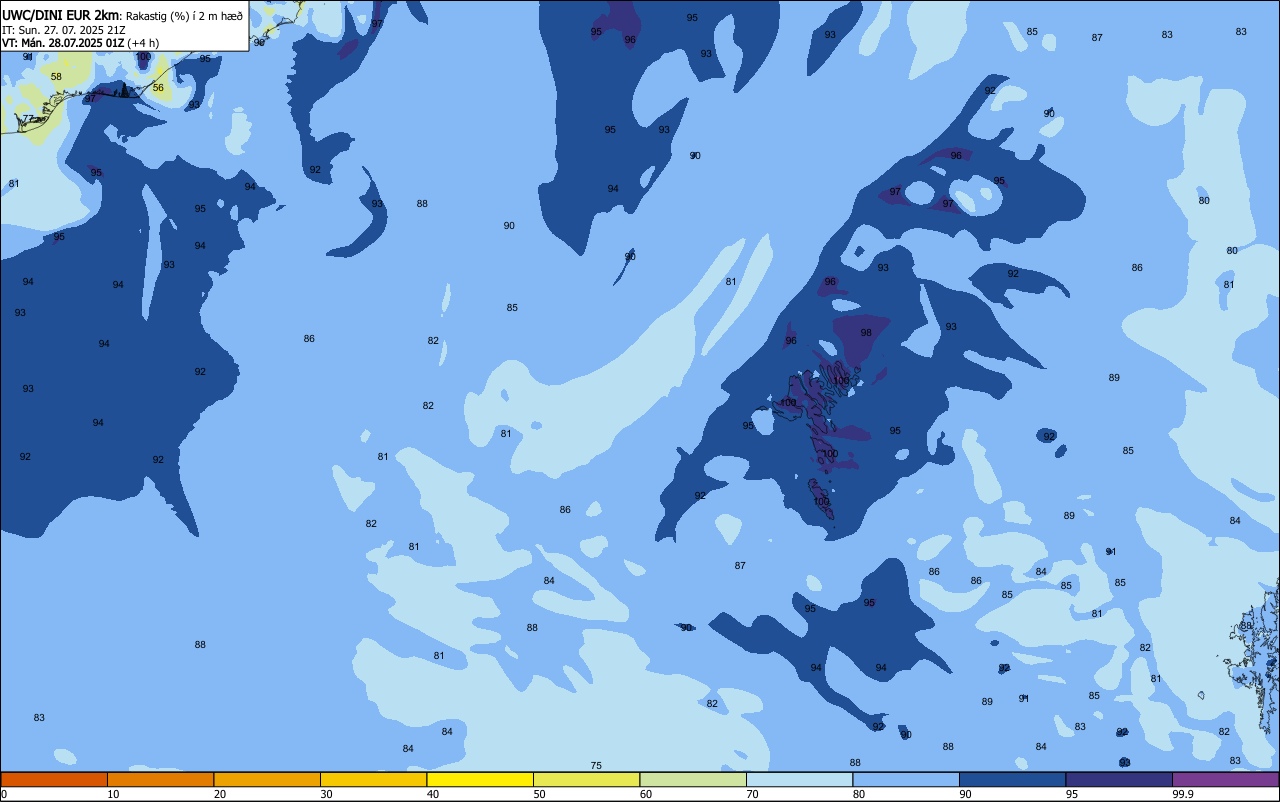Click the light green 60–70 legend swatch
The image size is (1280, 802).
tap(693, 779)
